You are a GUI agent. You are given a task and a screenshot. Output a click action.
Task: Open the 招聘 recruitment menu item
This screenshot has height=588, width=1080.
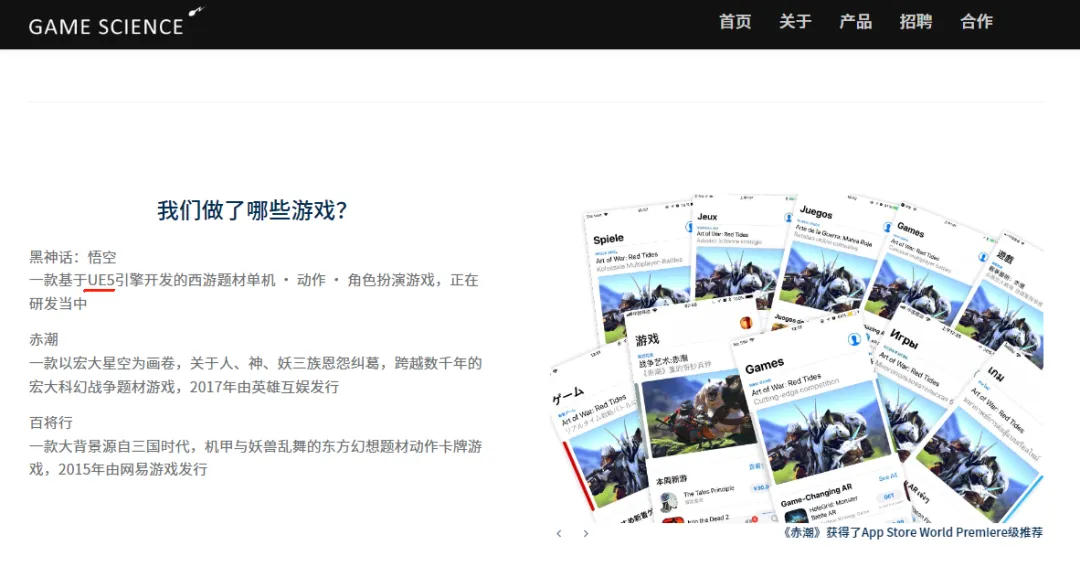[916, 22]
